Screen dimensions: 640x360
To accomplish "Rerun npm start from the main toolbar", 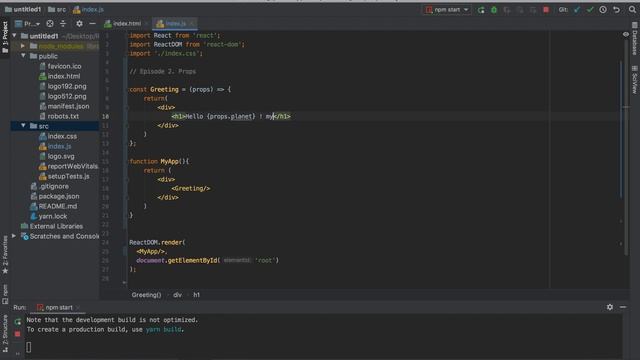I will click(x=481, y=10).
